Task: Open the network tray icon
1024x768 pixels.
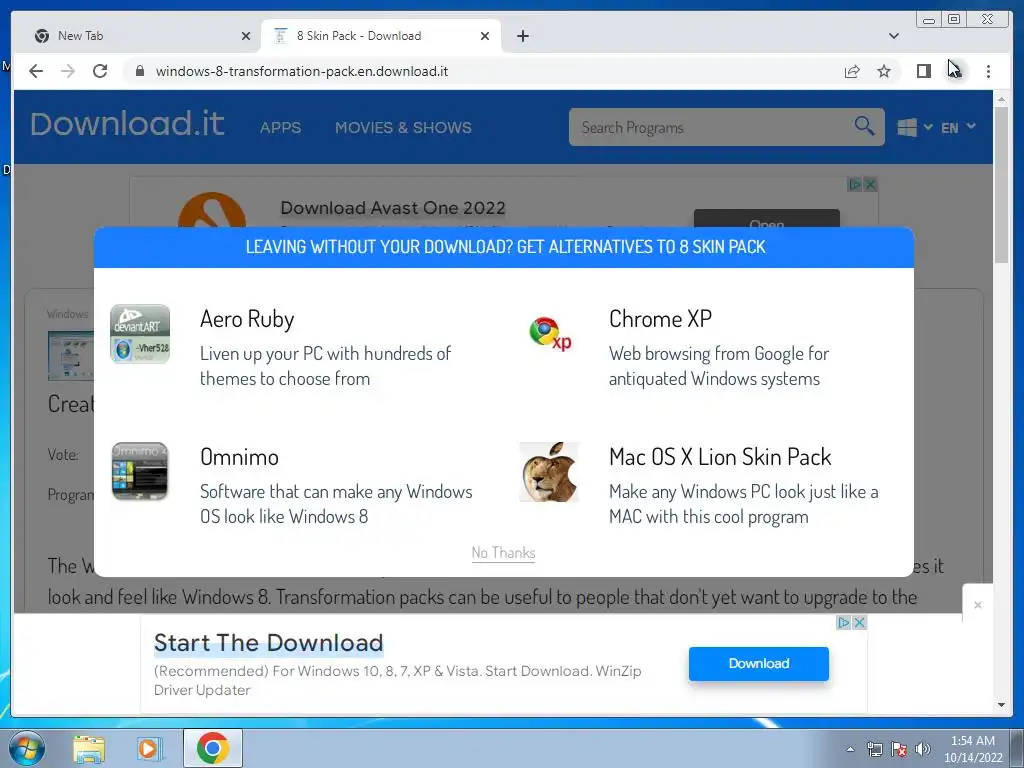Action: pyautogui.click(x=874, y=749)
